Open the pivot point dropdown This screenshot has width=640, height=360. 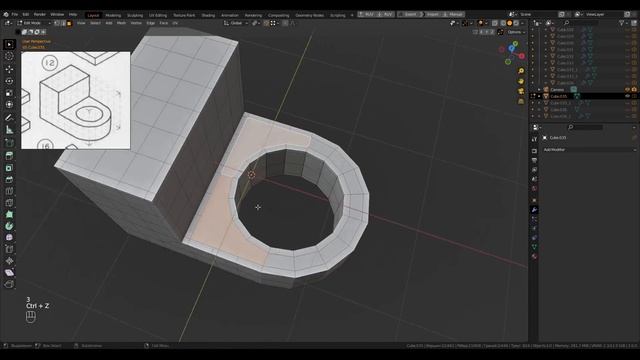click(x=256, y=23)
